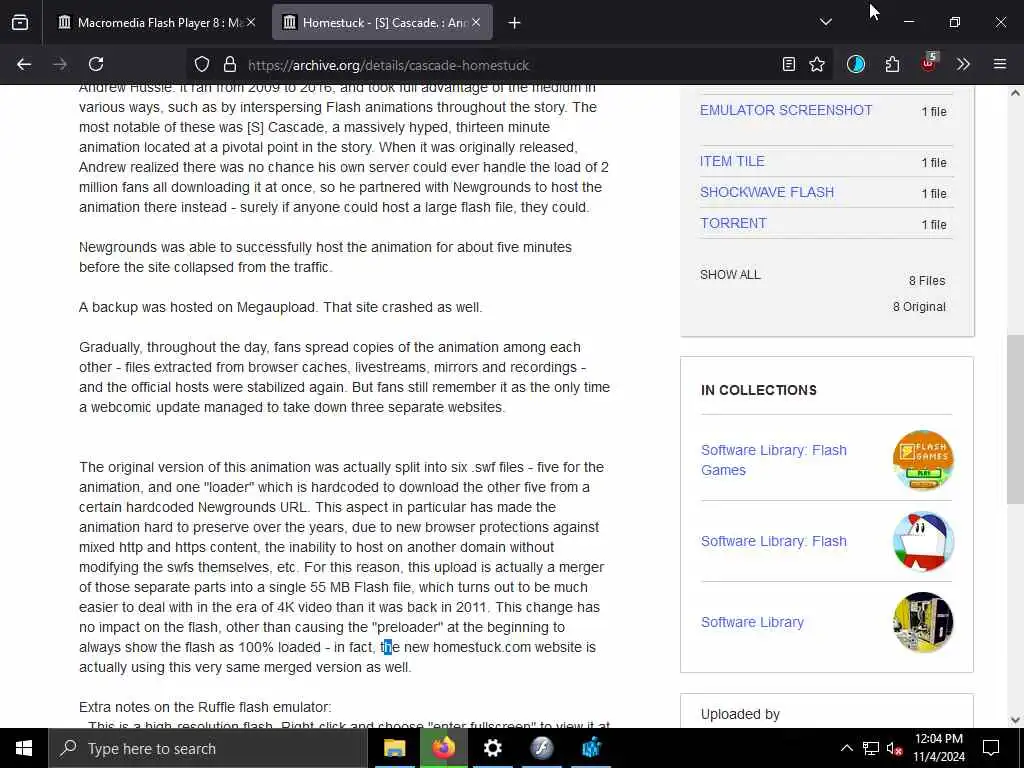Screen dimensions: 1024x768
Task: Open the blue circle extension icon
Action: [x=856, y=64]
